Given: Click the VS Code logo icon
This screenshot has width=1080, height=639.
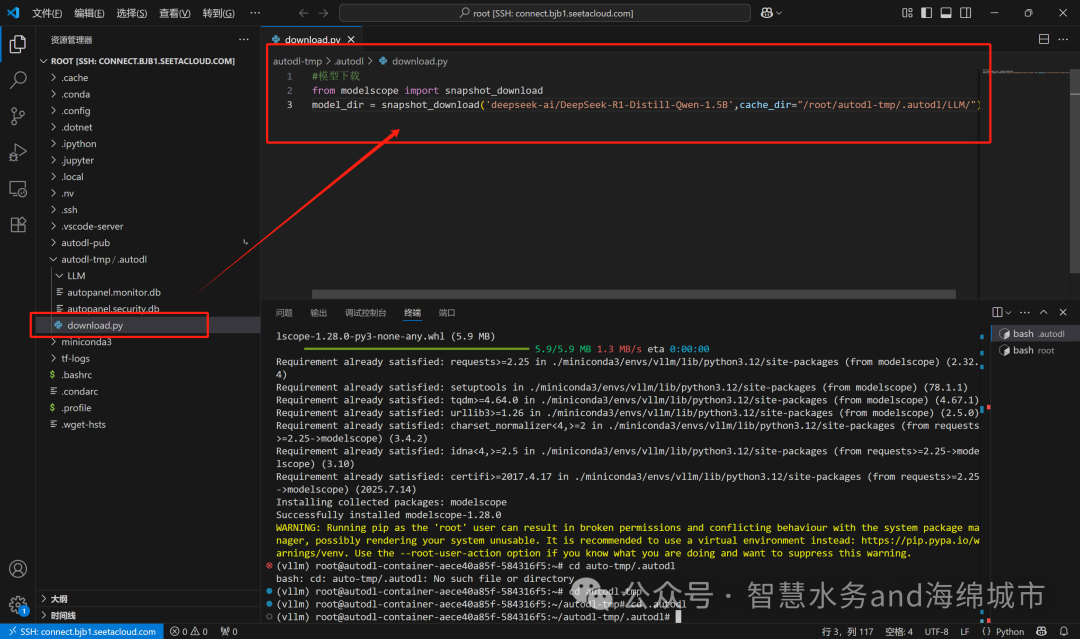Looking at the screenshot, I should [x=14, y=12].
